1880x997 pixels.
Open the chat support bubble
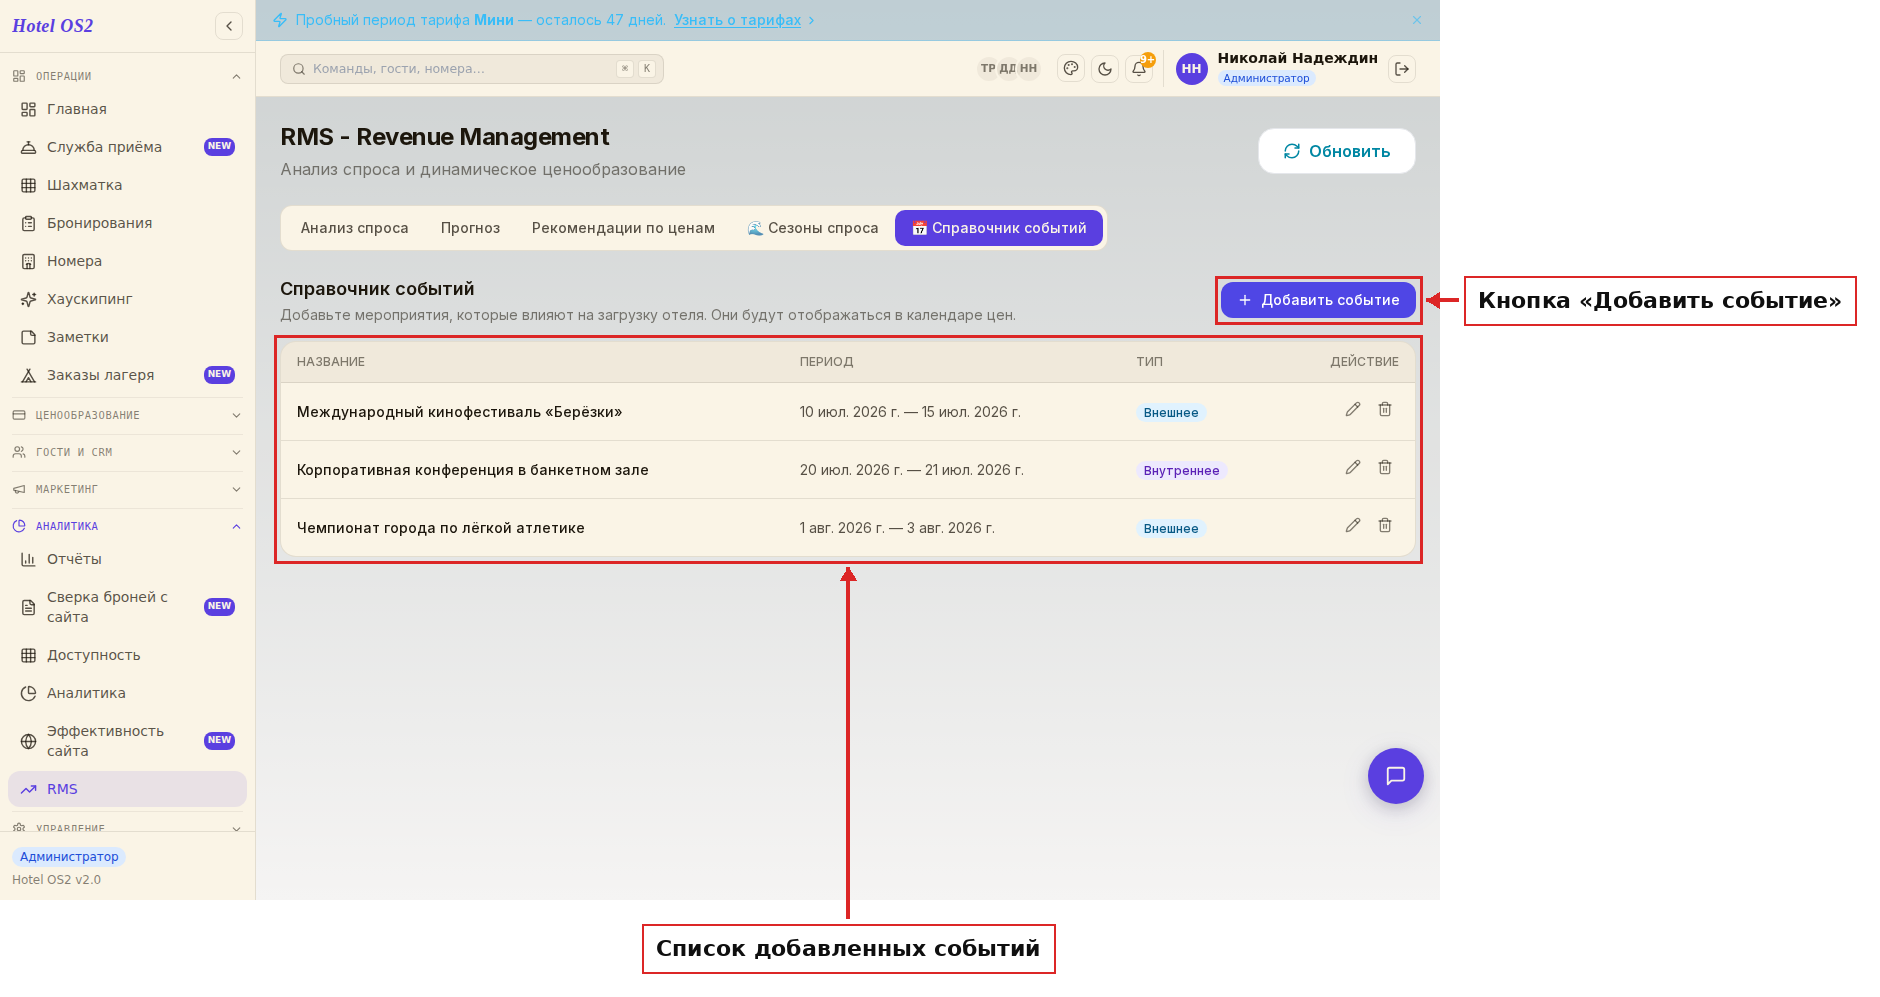[x=1396, y=776]
